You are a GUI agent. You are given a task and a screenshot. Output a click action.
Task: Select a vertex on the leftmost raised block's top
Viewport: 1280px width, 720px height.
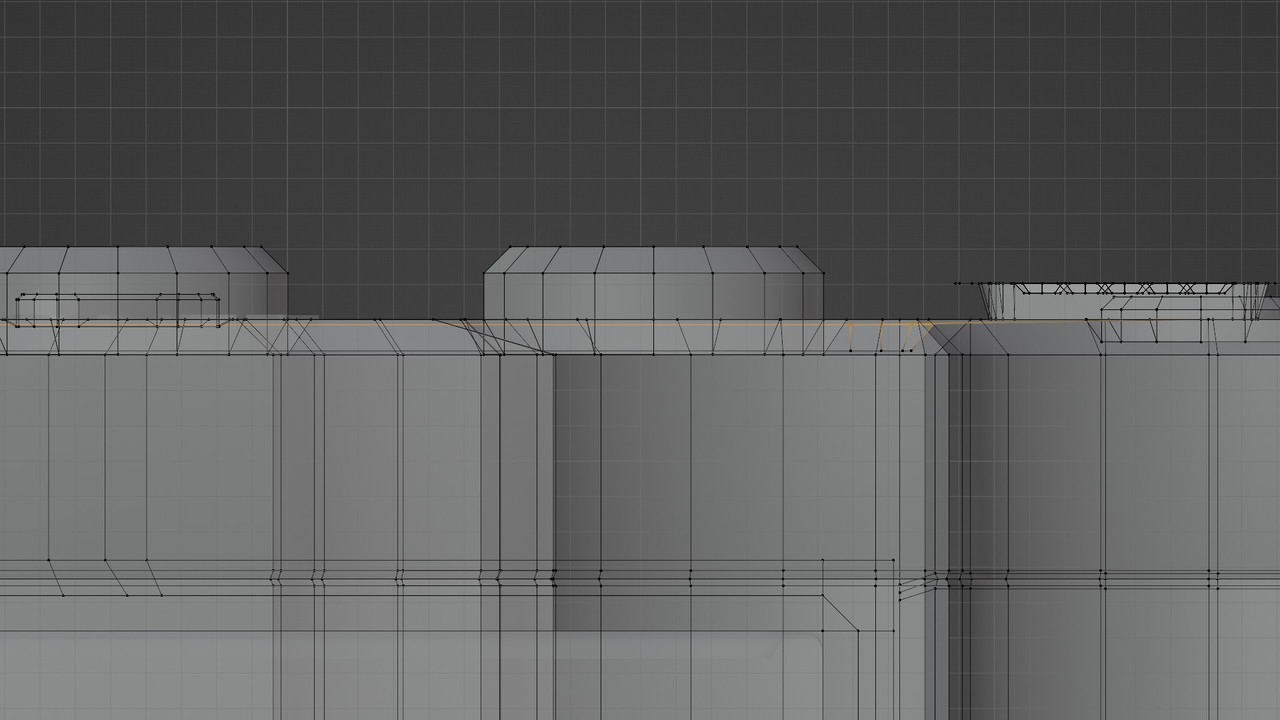point(117,245)
